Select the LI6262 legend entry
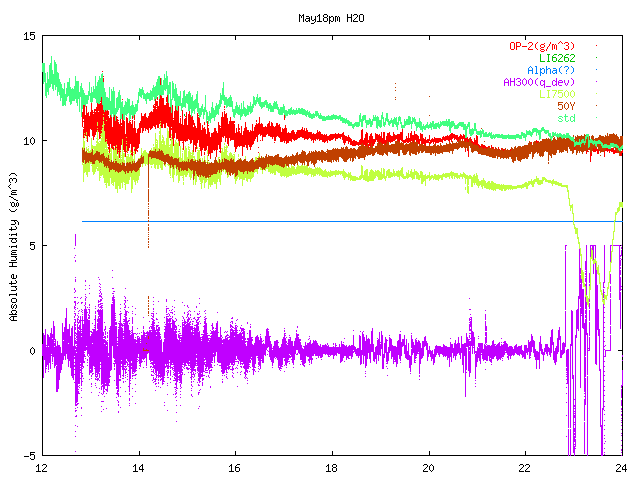 (x=557, y=58)
